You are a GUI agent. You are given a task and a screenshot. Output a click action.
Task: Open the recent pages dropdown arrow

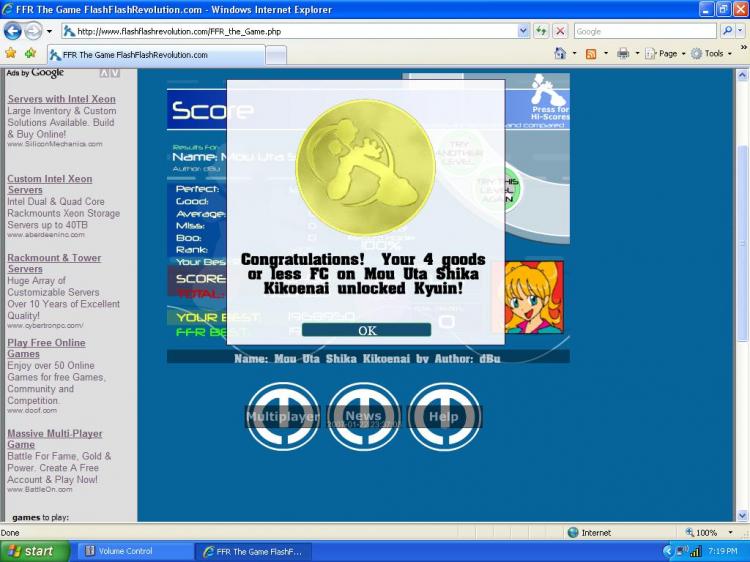49,32
